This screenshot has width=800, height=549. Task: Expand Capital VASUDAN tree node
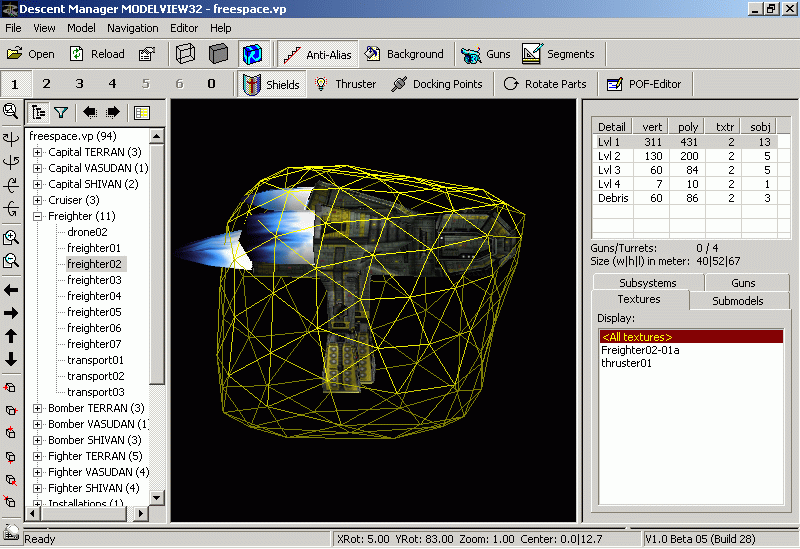37,168
